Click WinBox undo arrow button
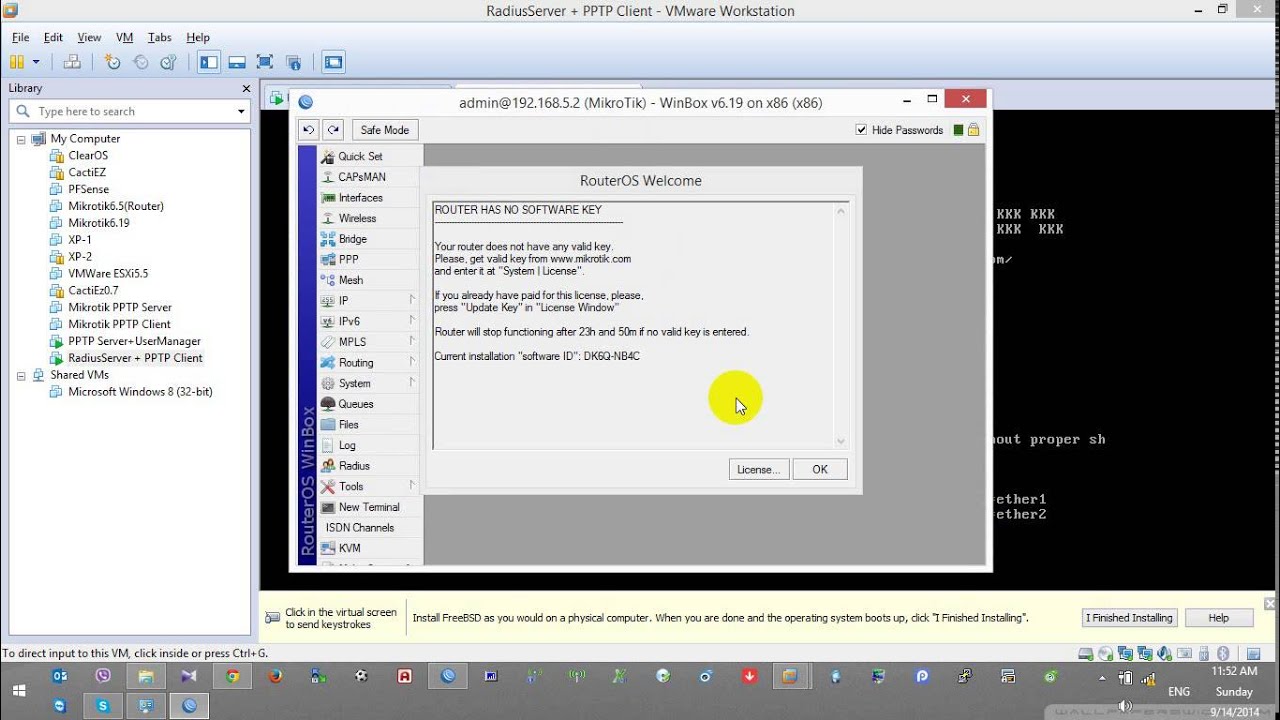Viewport: 1280px width, 720px height. [308, 130]
